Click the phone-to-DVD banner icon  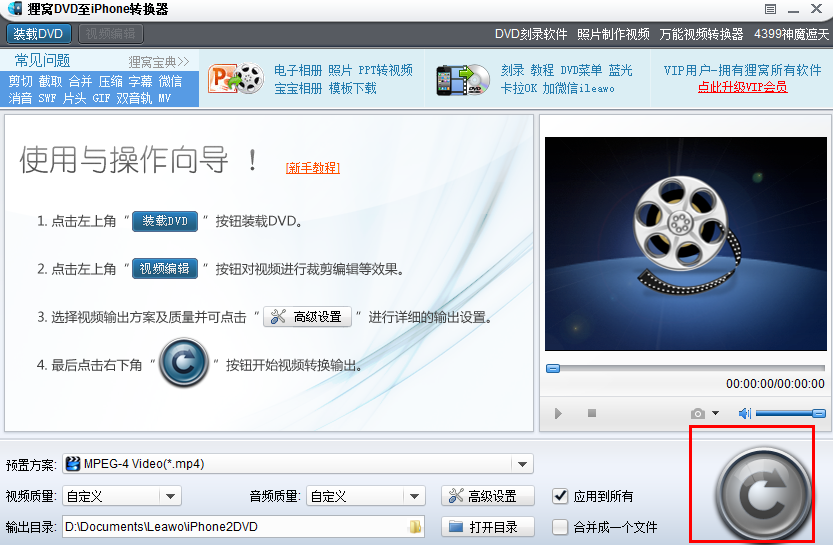coord(463,80)
